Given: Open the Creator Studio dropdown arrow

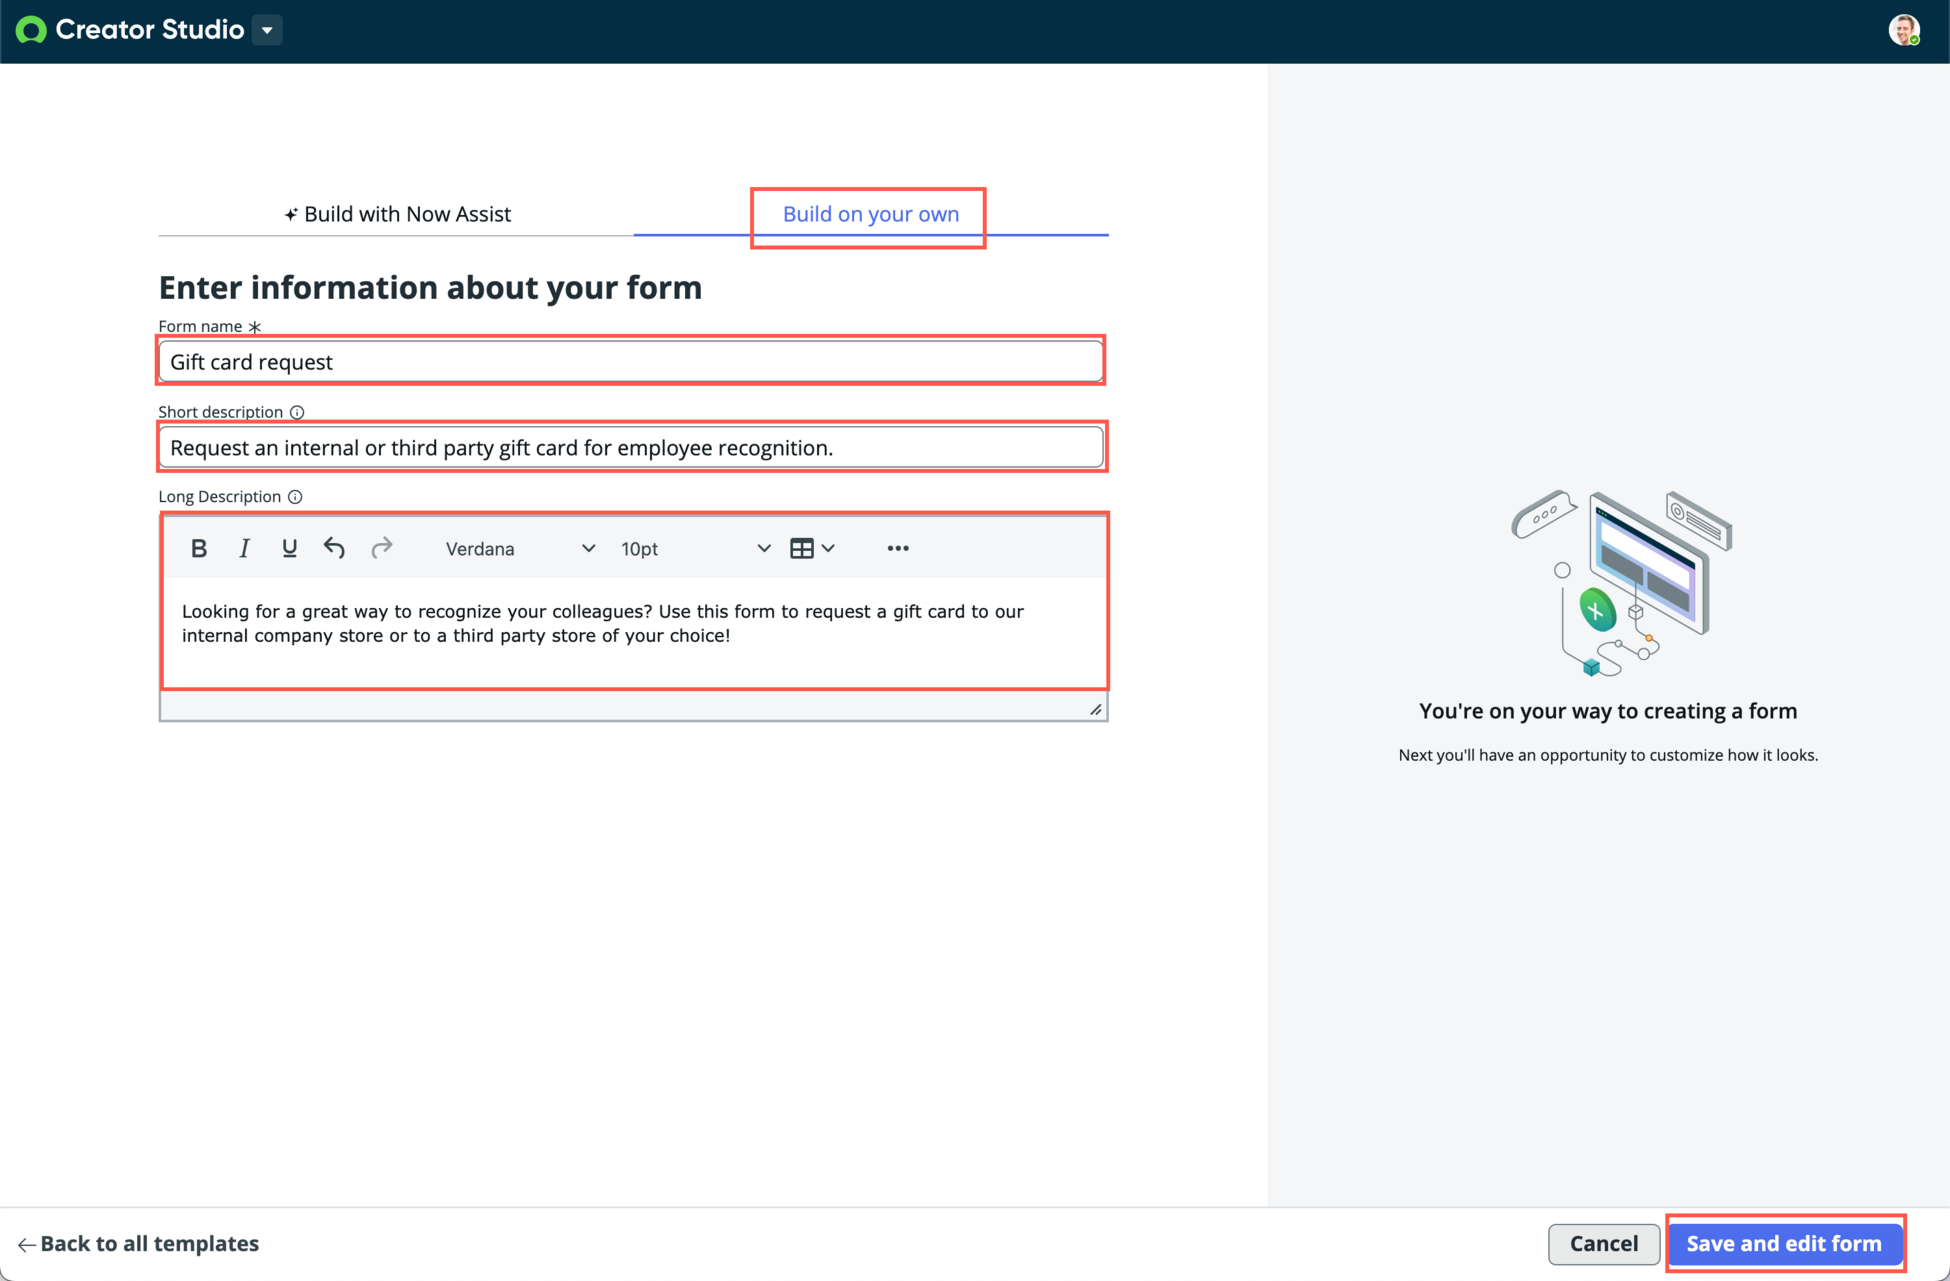Looking at the screenshot, I should (x=267, y=30).
